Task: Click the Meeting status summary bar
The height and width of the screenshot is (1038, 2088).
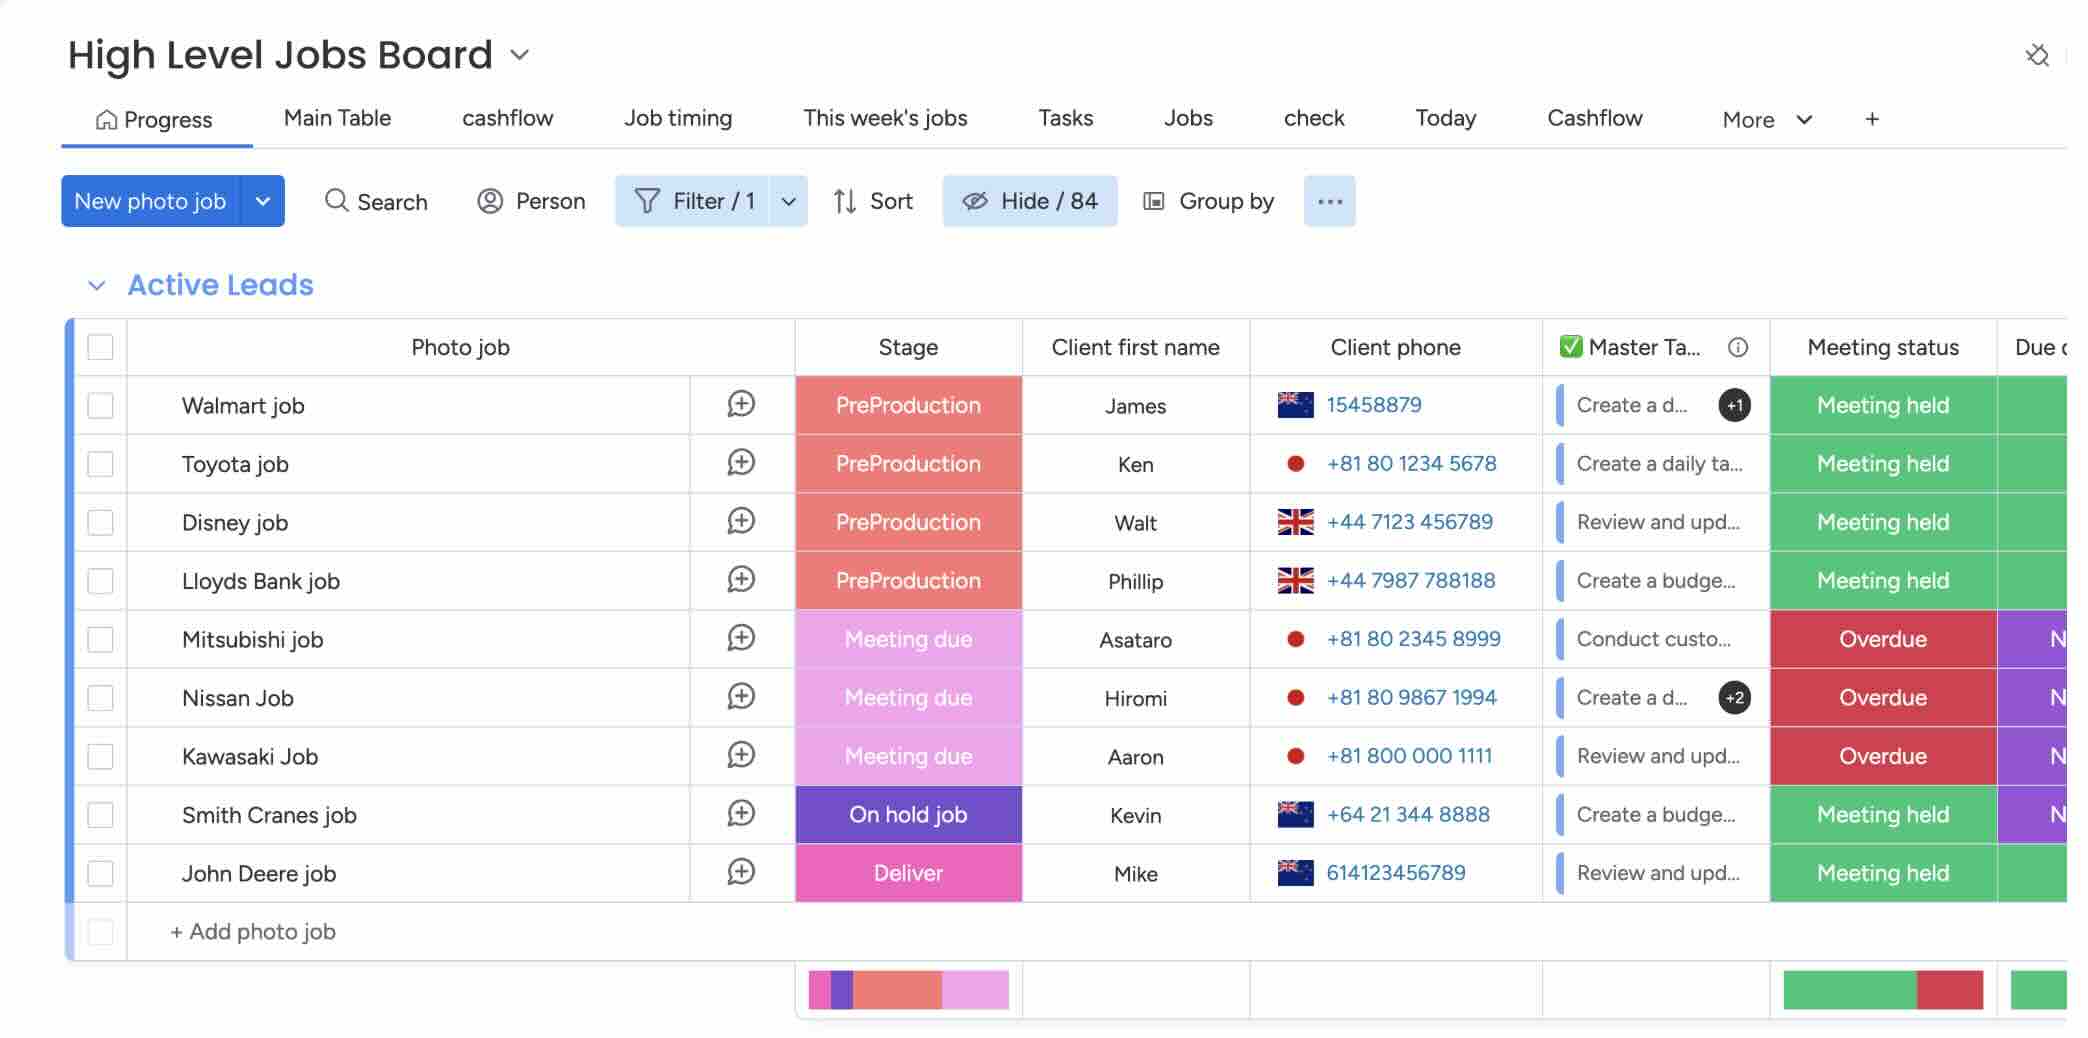Action: point(1883,990)
